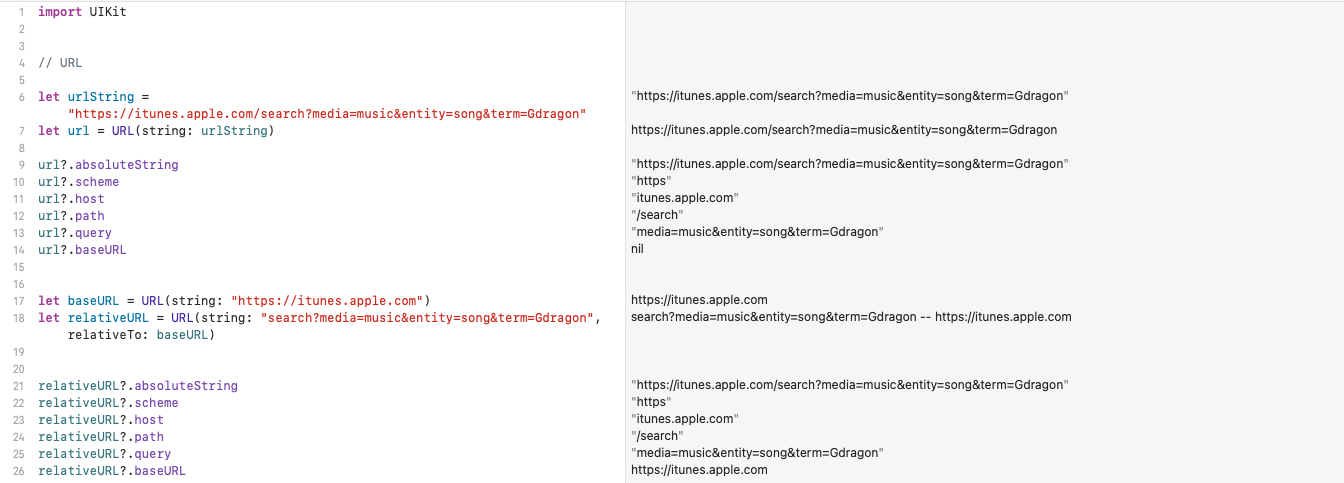
Task: Click the result containing "-- https://itunes.apple.com"
Action: pos(851,317)
